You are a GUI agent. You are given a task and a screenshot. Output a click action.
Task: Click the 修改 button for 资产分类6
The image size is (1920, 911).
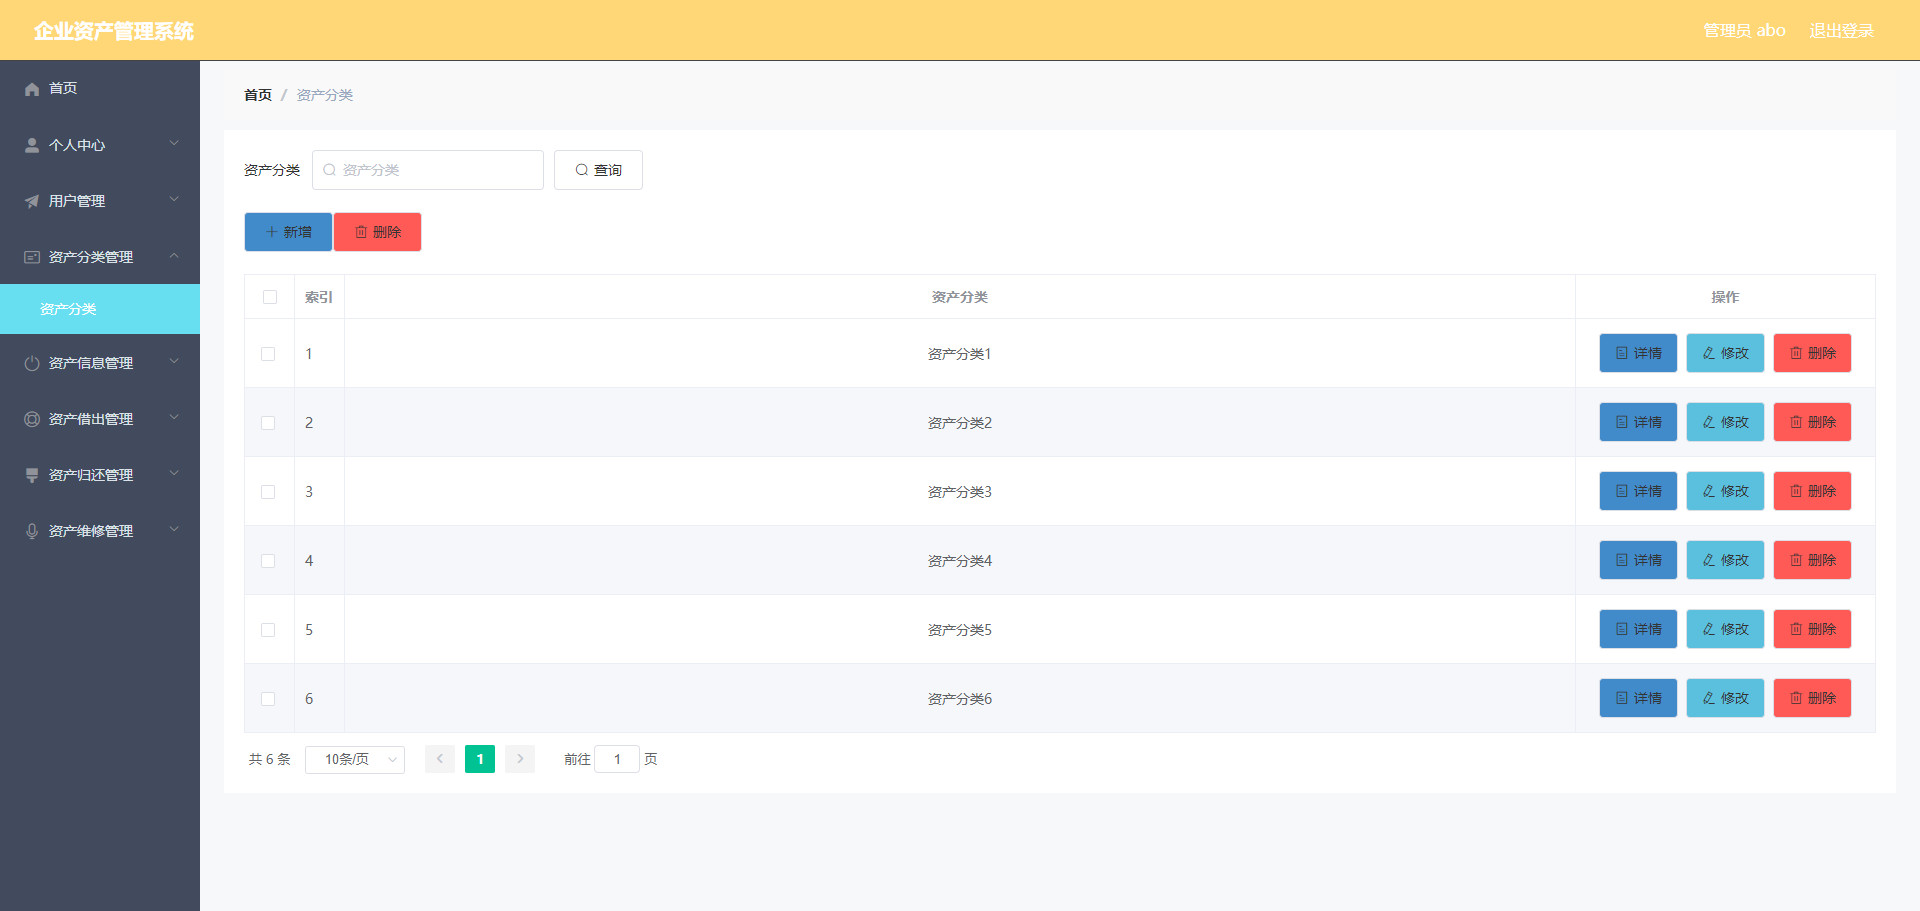click(x=1725, y=698)
